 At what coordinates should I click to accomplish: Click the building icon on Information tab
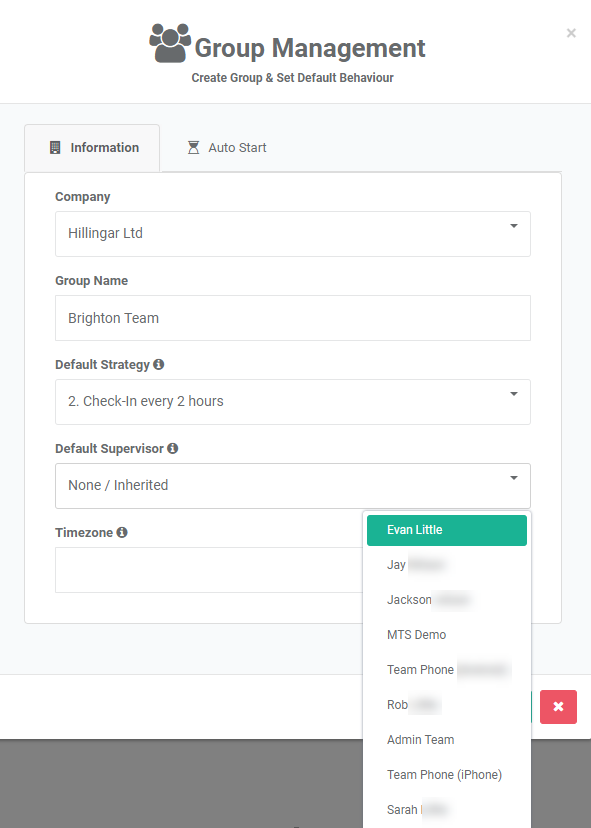pyautogui.click(x=55, y=147)
